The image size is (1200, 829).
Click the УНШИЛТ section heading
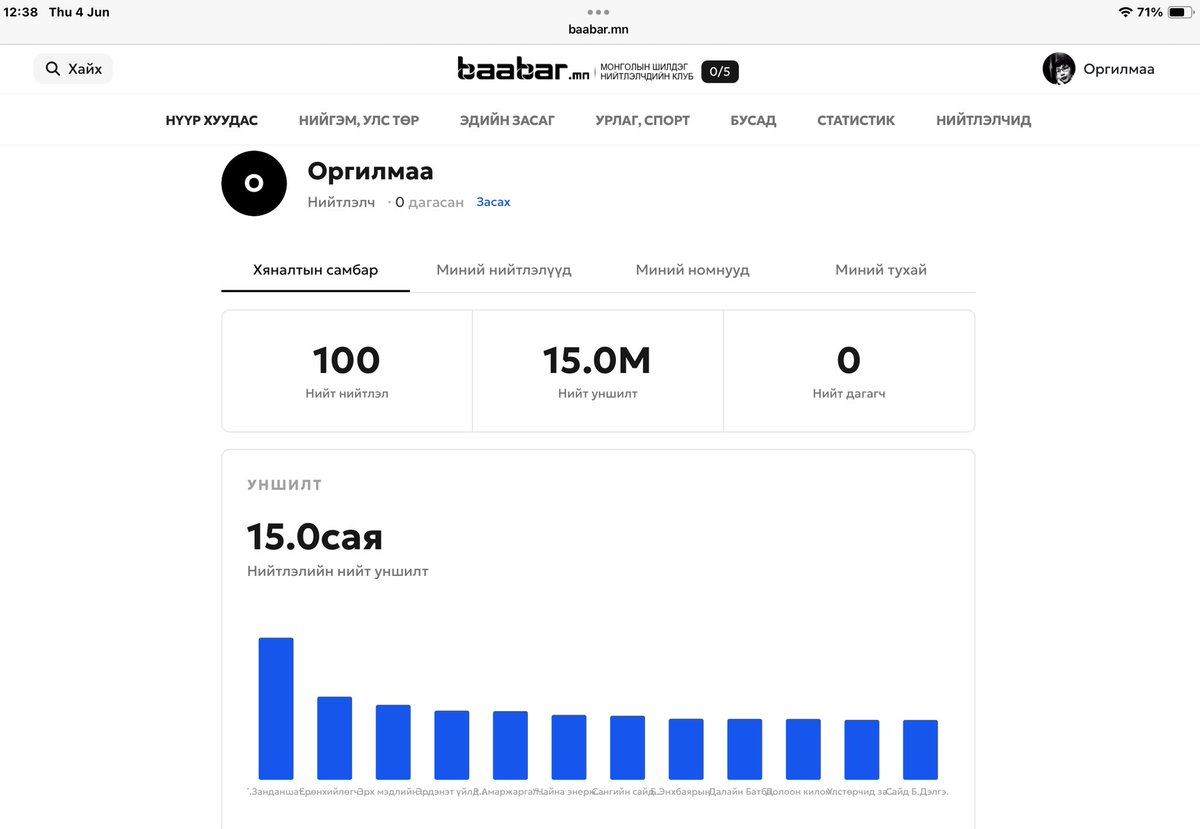285,485
